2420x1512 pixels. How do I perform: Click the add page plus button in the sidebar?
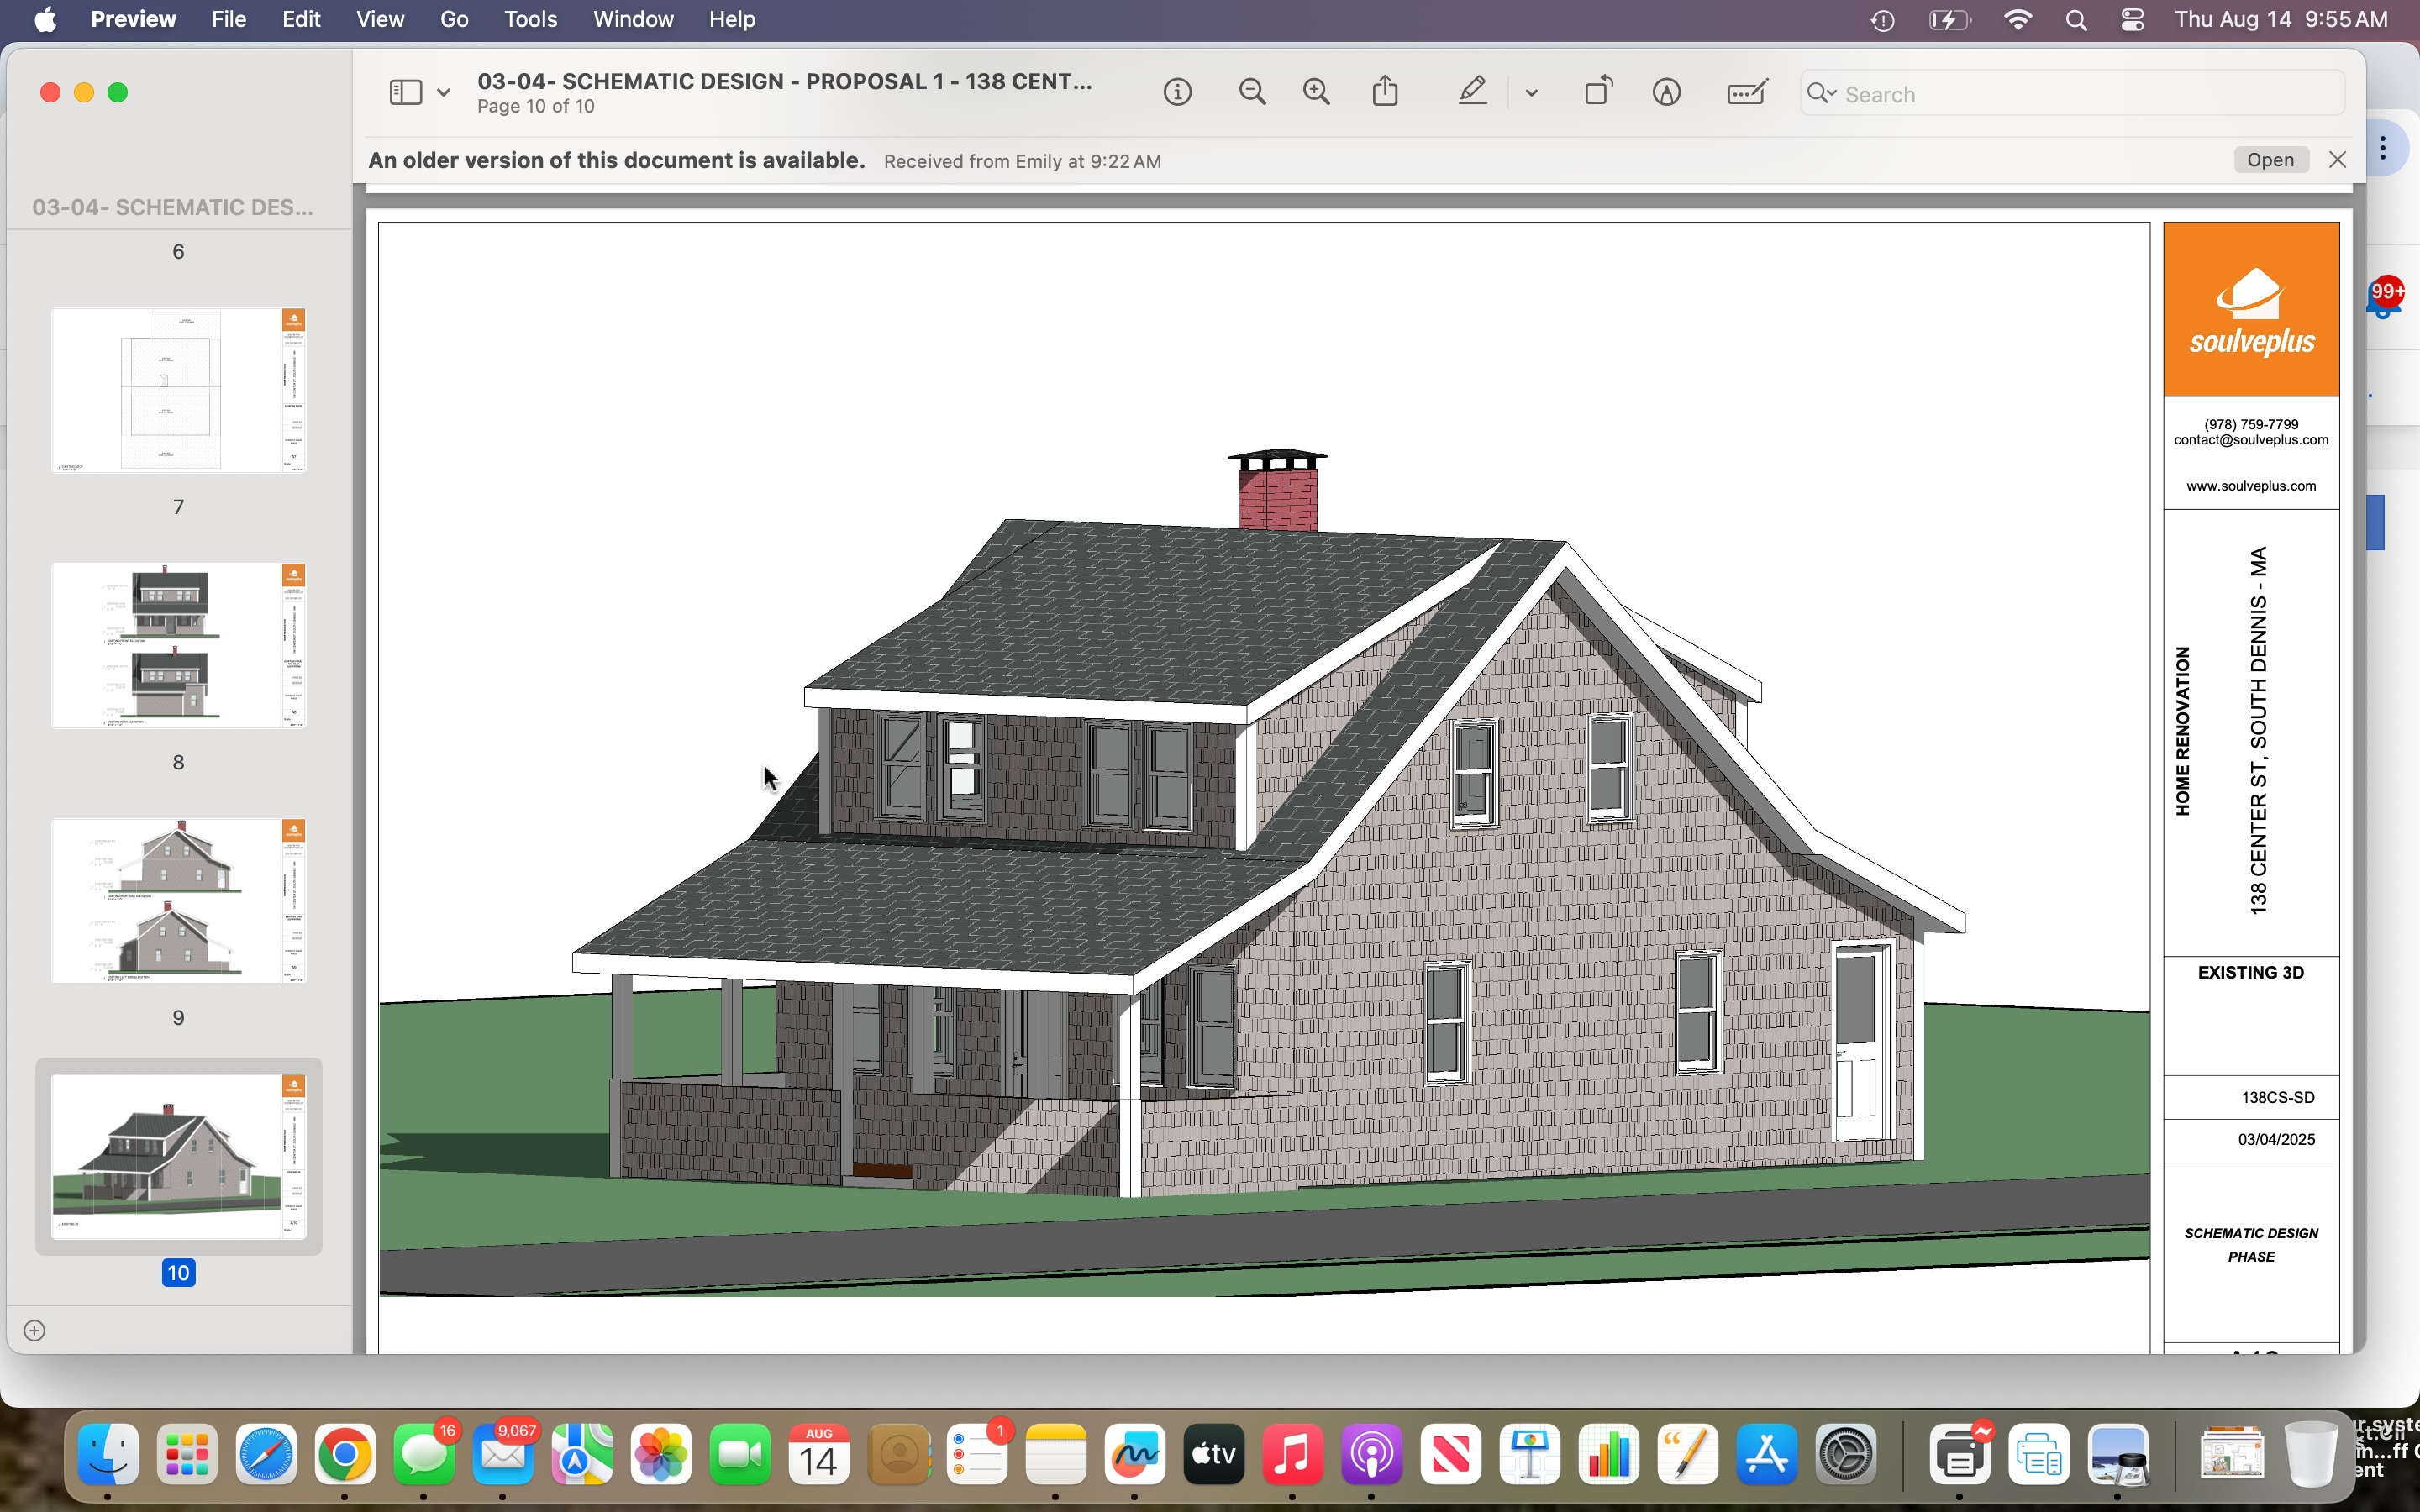coord(34,1330)
